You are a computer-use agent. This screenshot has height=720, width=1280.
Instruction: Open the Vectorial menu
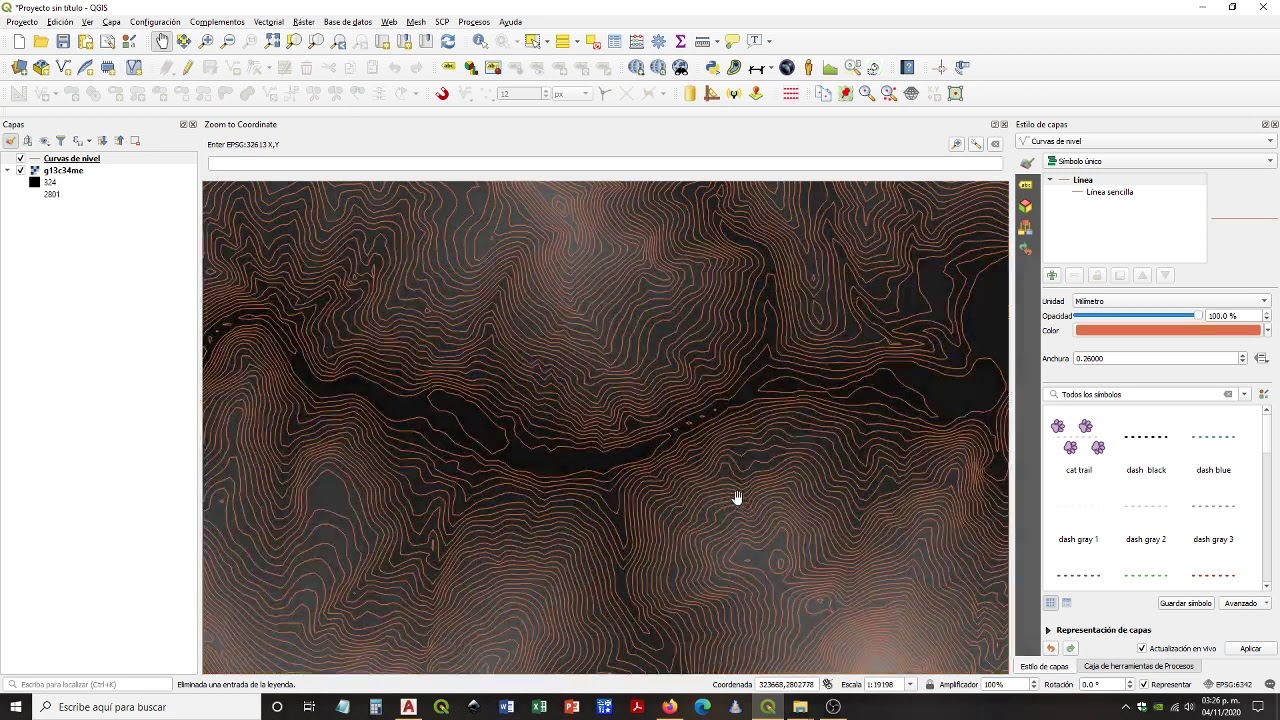coord(268,22)
